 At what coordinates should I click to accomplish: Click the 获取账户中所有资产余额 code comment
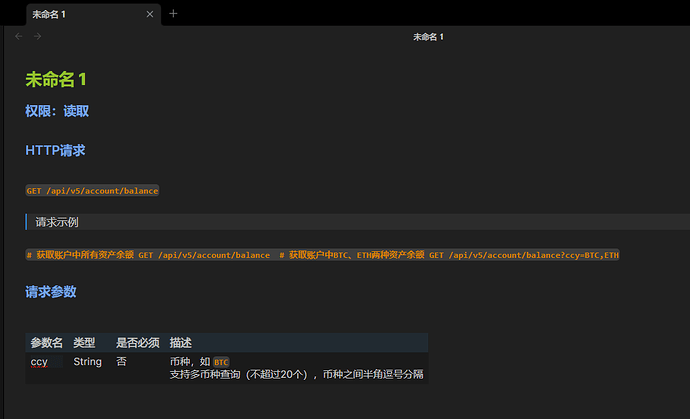(x=80, y=255)
